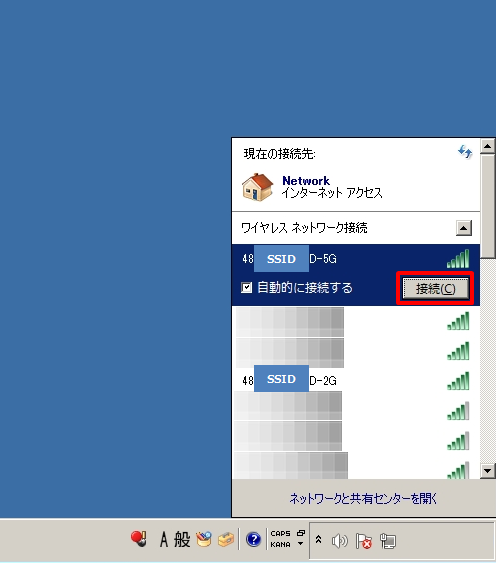496x563 pixels.
Task: Toggle the IME 般 conversion mode
Action: [182, 539]
